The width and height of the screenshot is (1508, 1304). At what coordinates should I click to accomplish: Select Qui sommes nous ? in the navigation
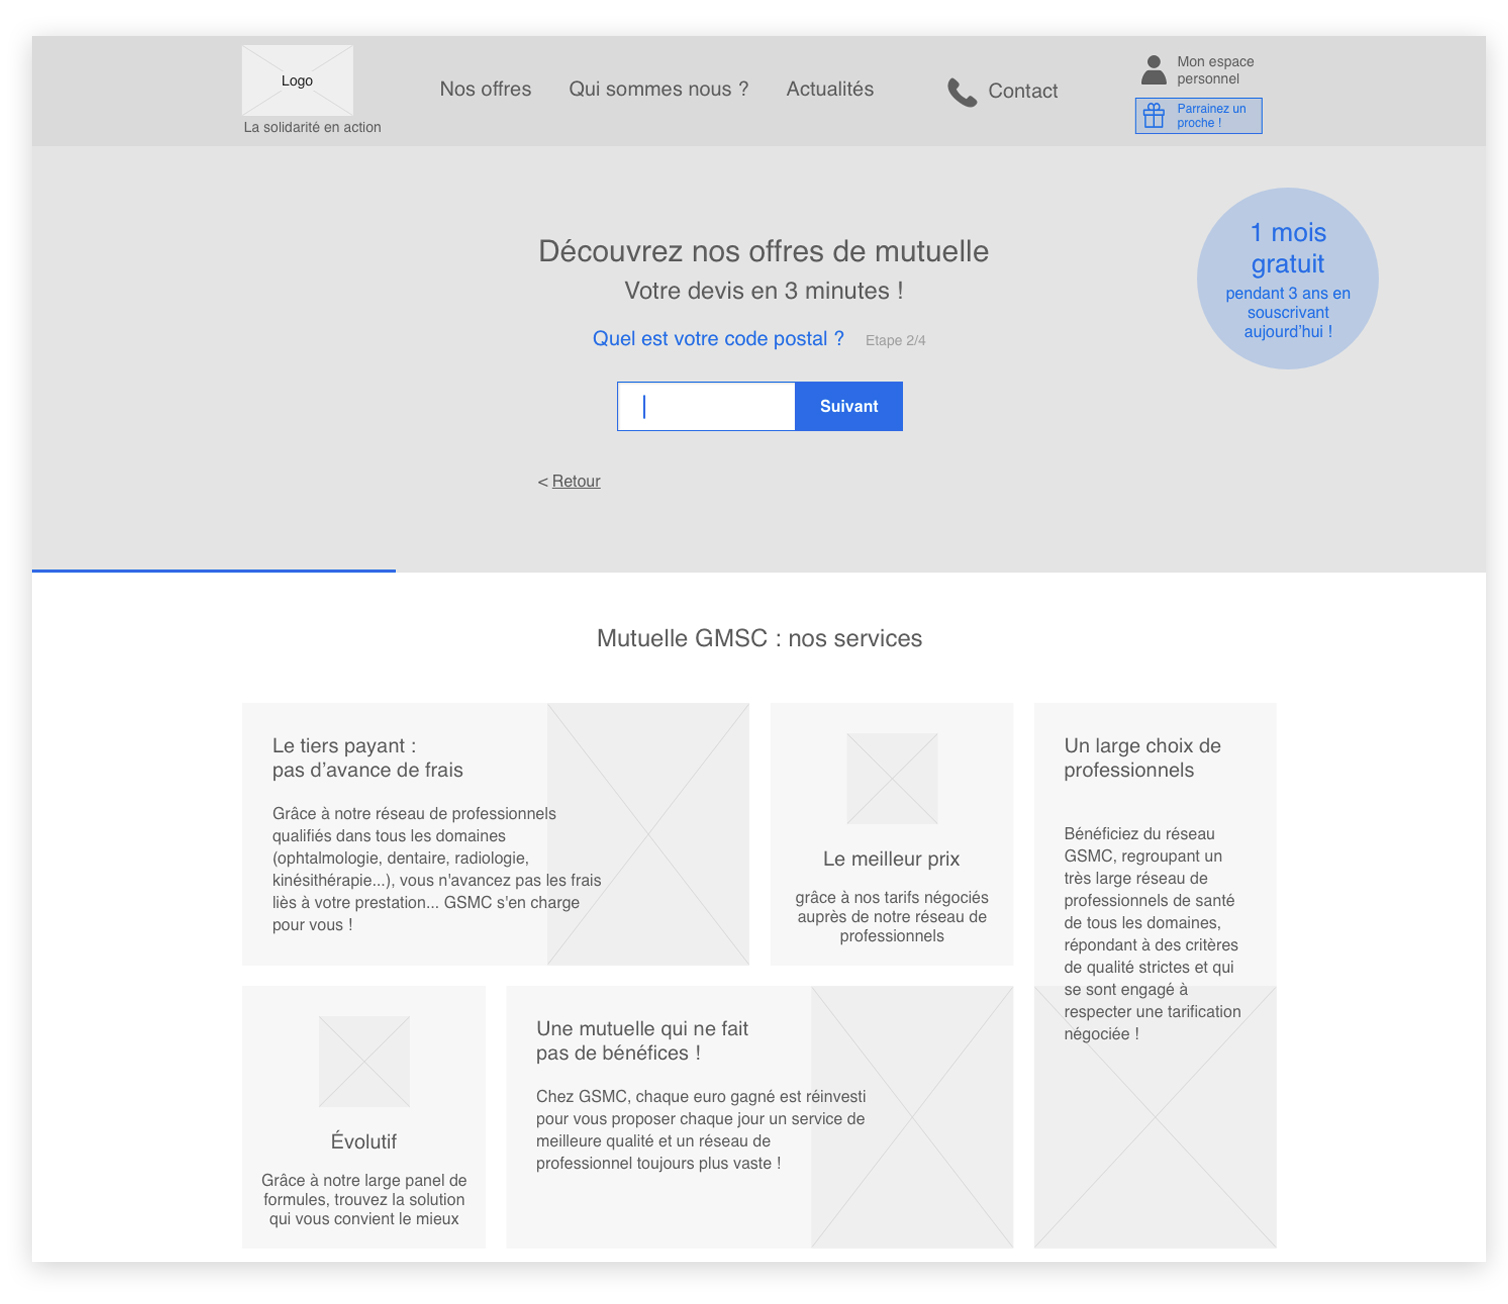[x=658, y=89]
